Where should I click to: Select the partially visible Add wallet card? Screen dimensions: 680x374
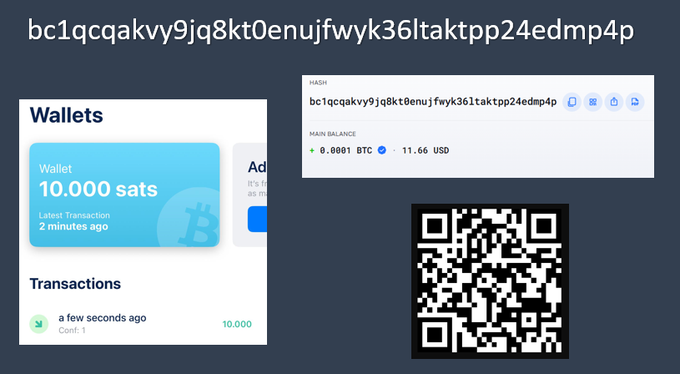(x=250, y=195)
